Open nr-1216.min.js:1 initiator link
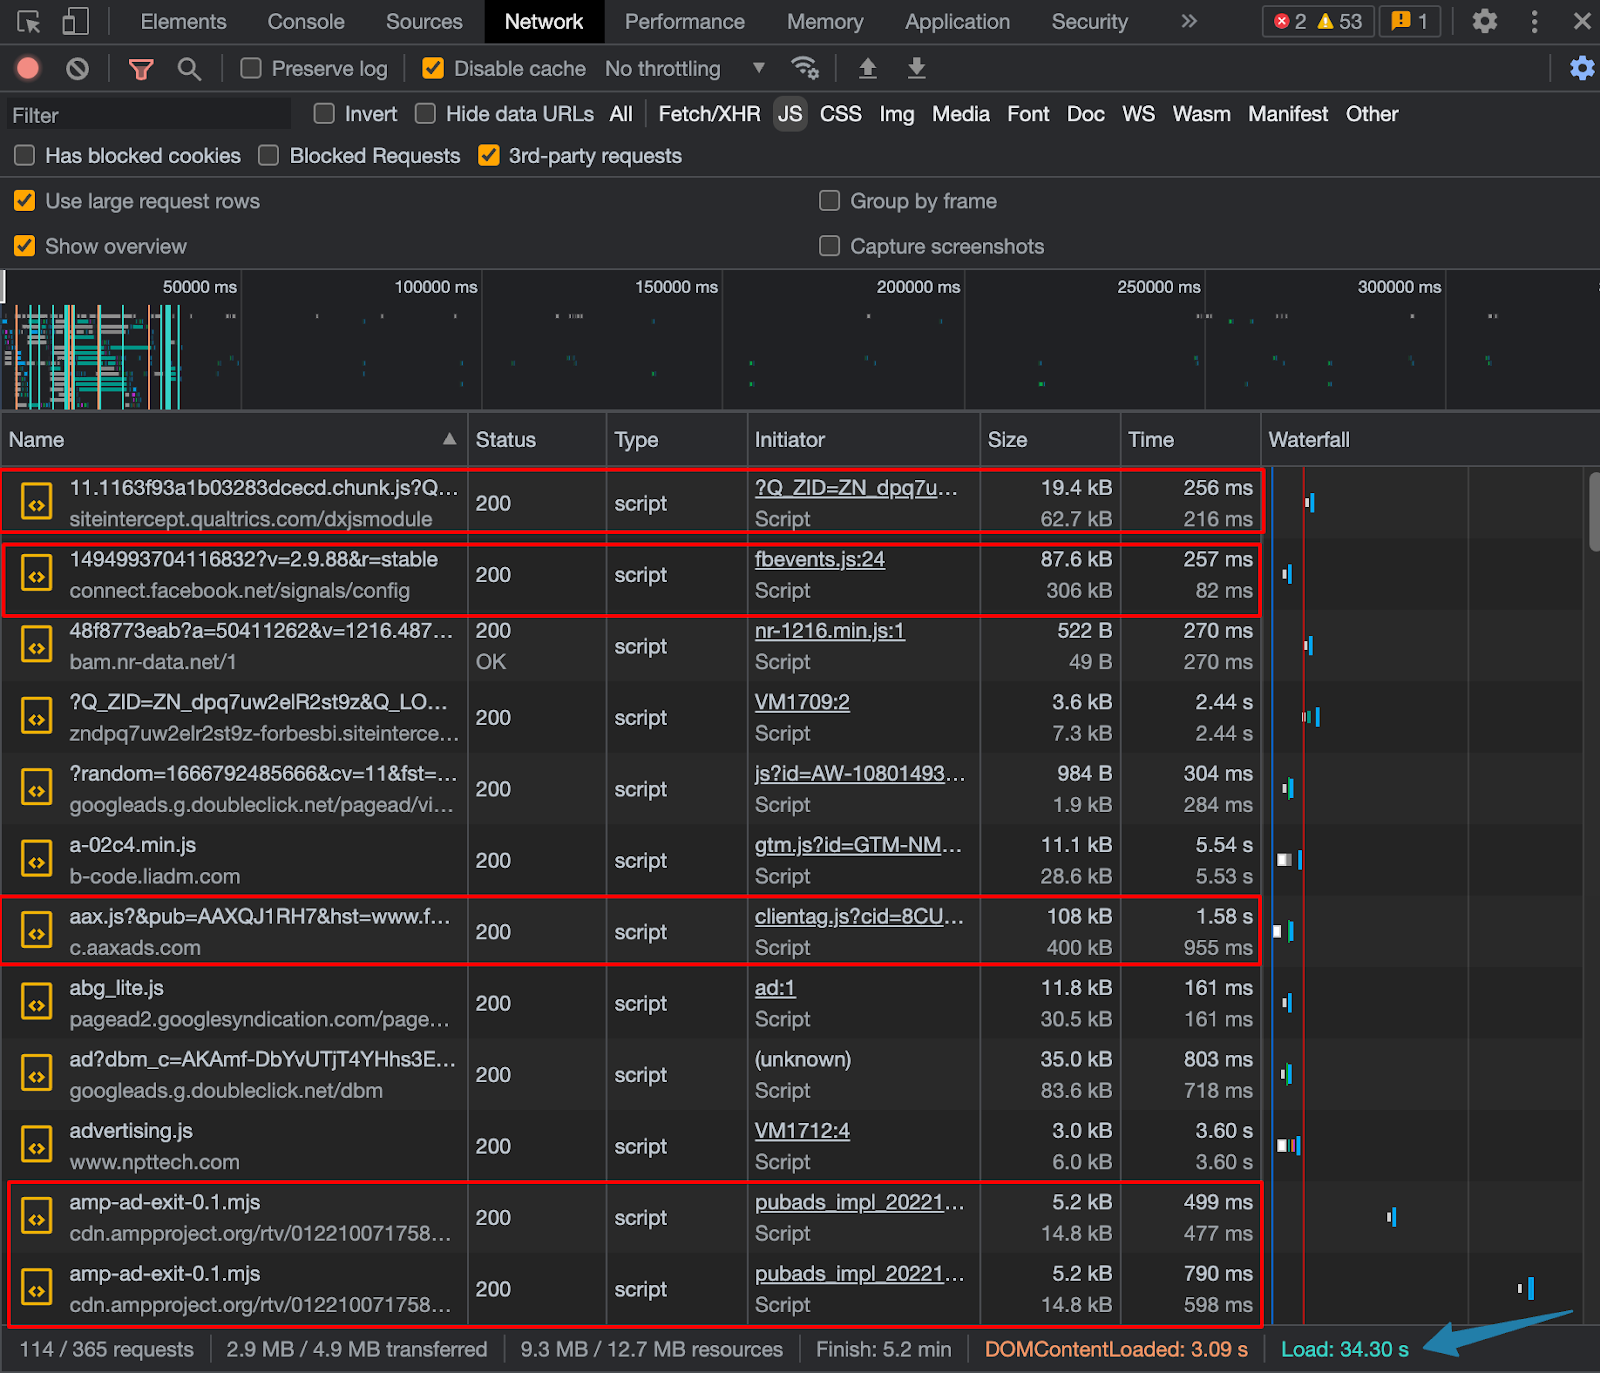Screen dimensions: 1600x1373 click(x=830, y=631)
